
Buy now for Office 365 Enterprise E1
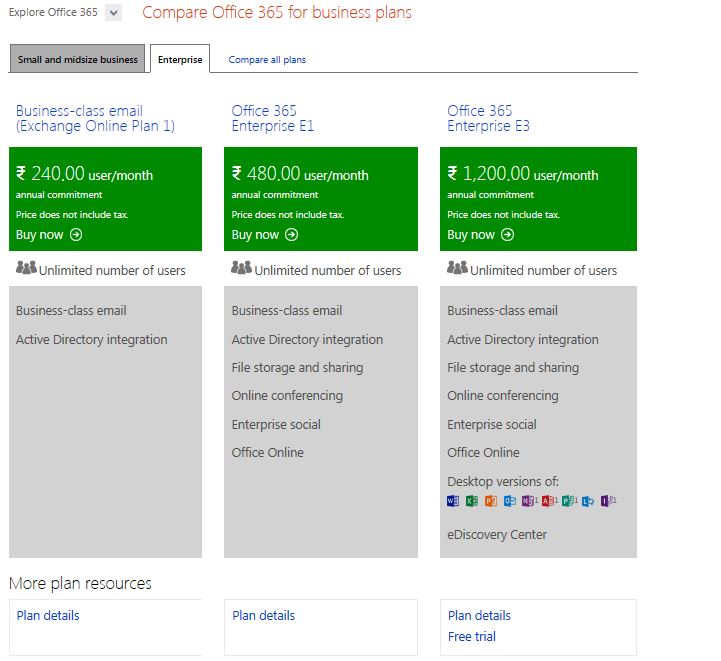point(264,235)
